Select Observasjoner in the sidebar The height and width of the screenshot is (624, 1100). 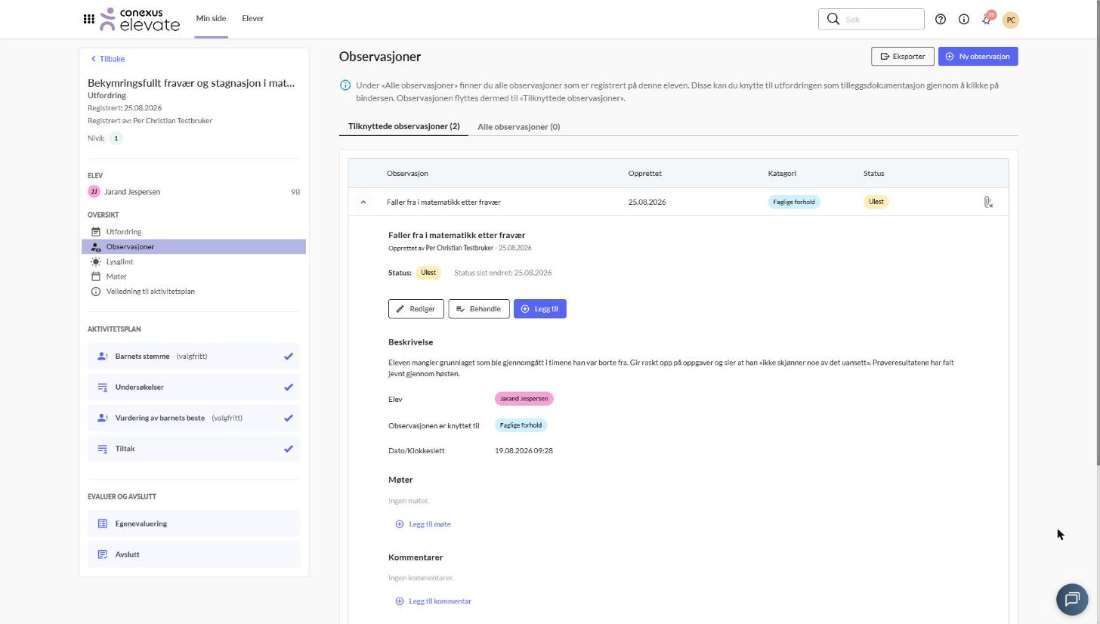[x=194, y=247]
